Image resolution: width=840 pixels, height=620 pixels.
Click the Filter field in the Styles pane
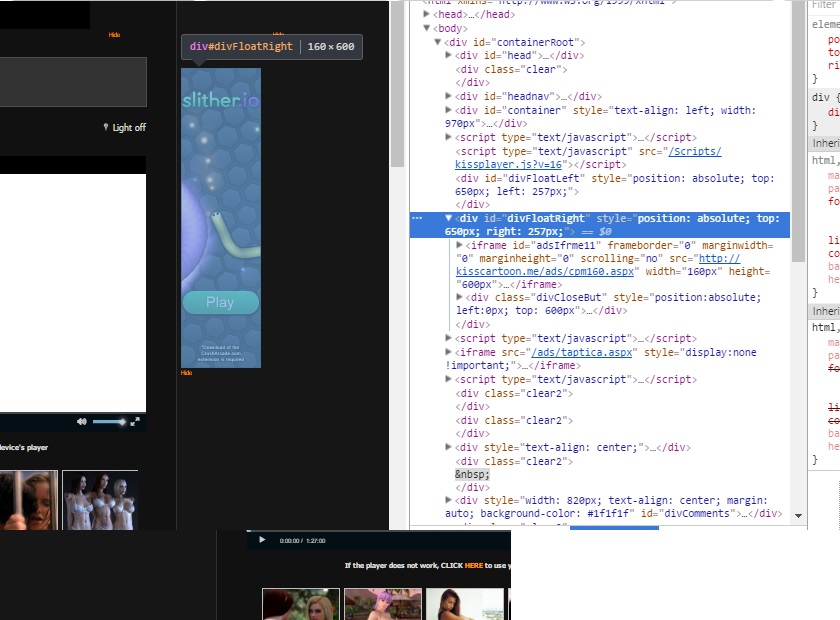824,5
